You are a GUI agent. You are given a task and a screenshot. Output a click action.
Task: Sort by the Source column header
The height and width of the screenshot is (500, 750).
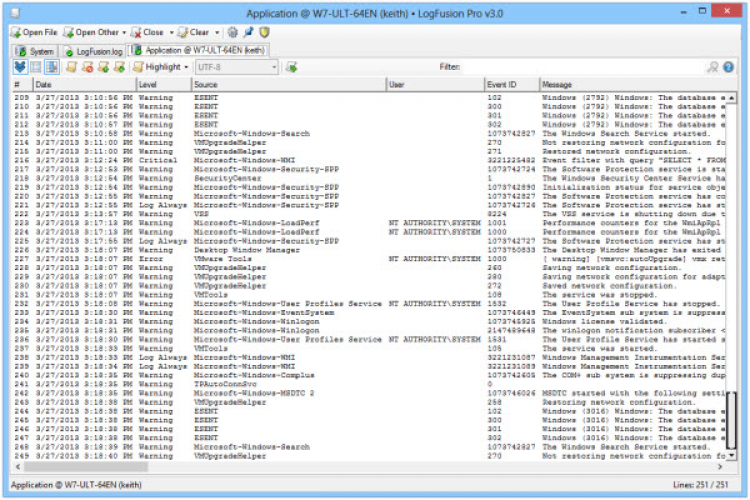coord(289,85)
